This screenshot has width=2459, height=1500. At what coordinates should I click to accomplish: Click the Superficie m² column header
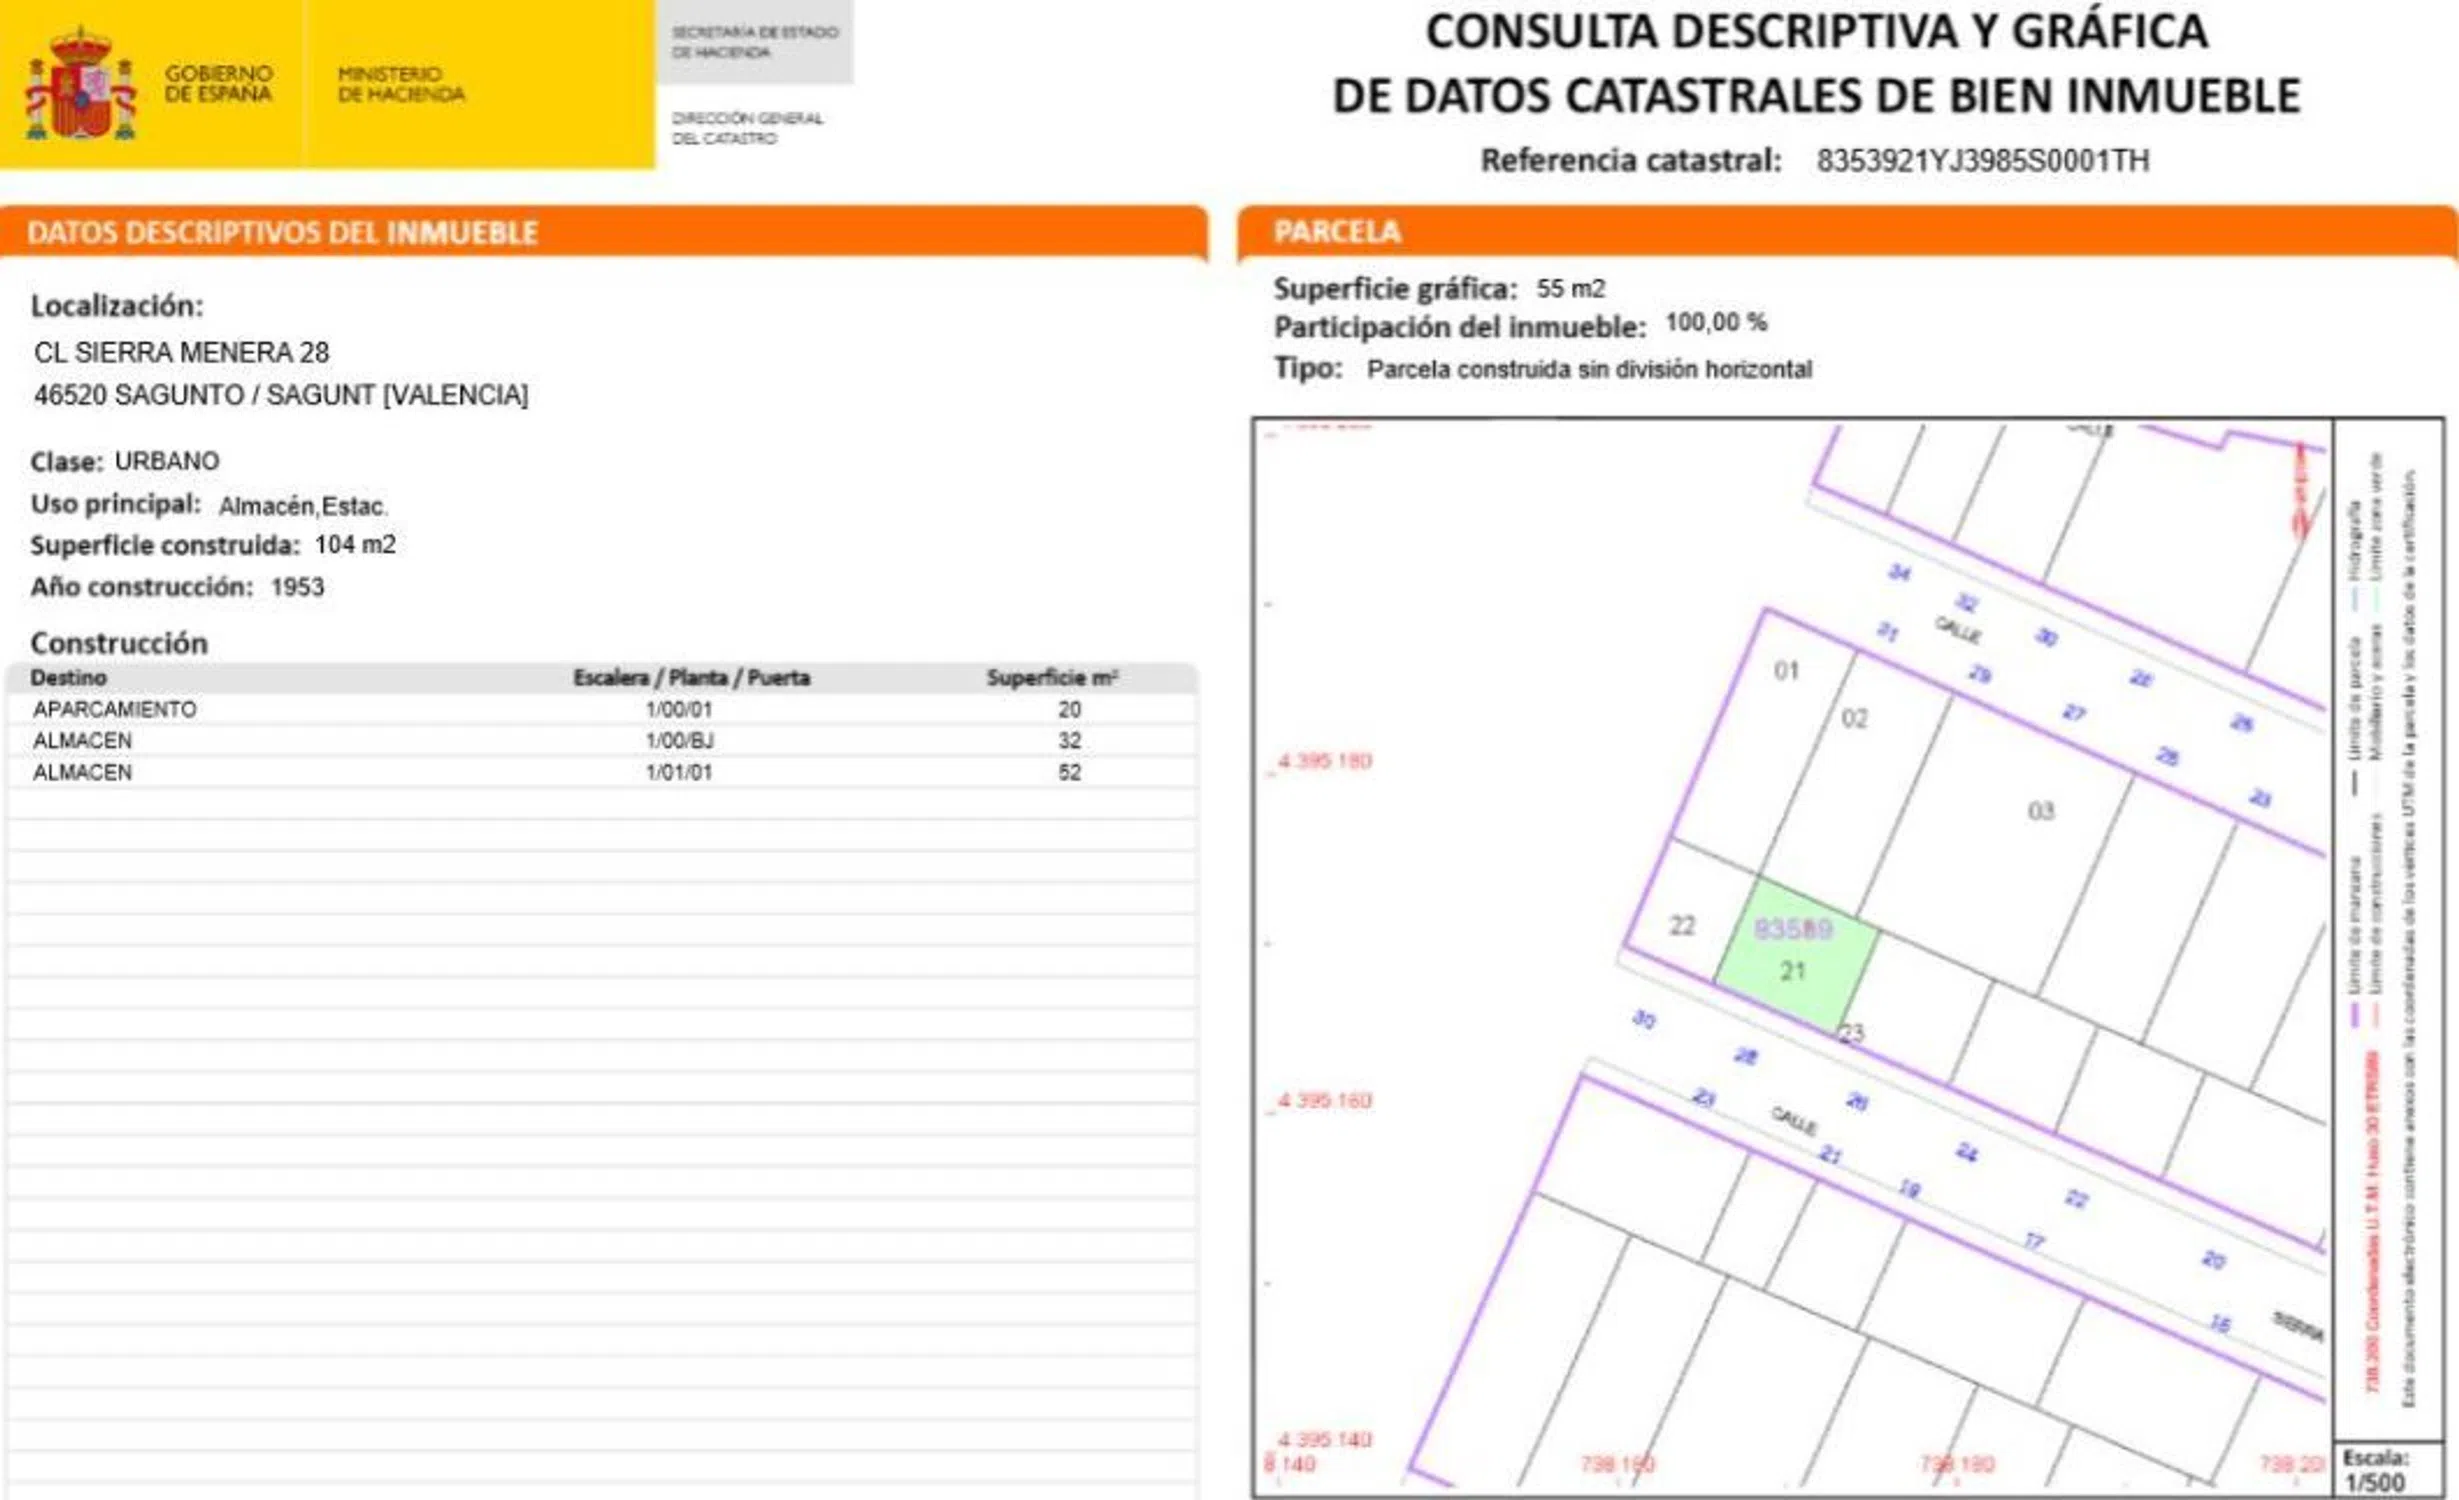click(x=1052, y=678)
